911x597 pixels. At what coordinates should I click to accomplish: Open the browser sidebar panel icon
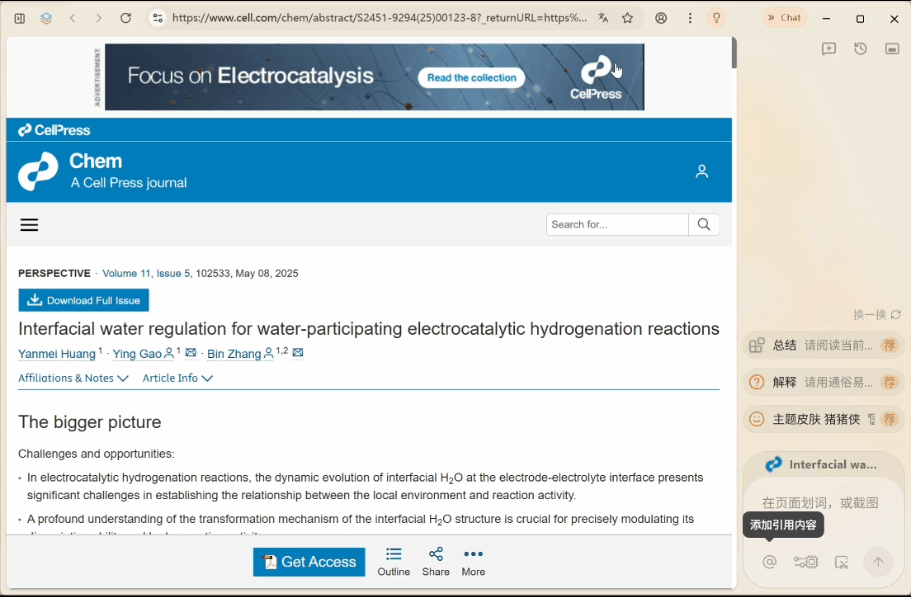click(x=20, y=18)
